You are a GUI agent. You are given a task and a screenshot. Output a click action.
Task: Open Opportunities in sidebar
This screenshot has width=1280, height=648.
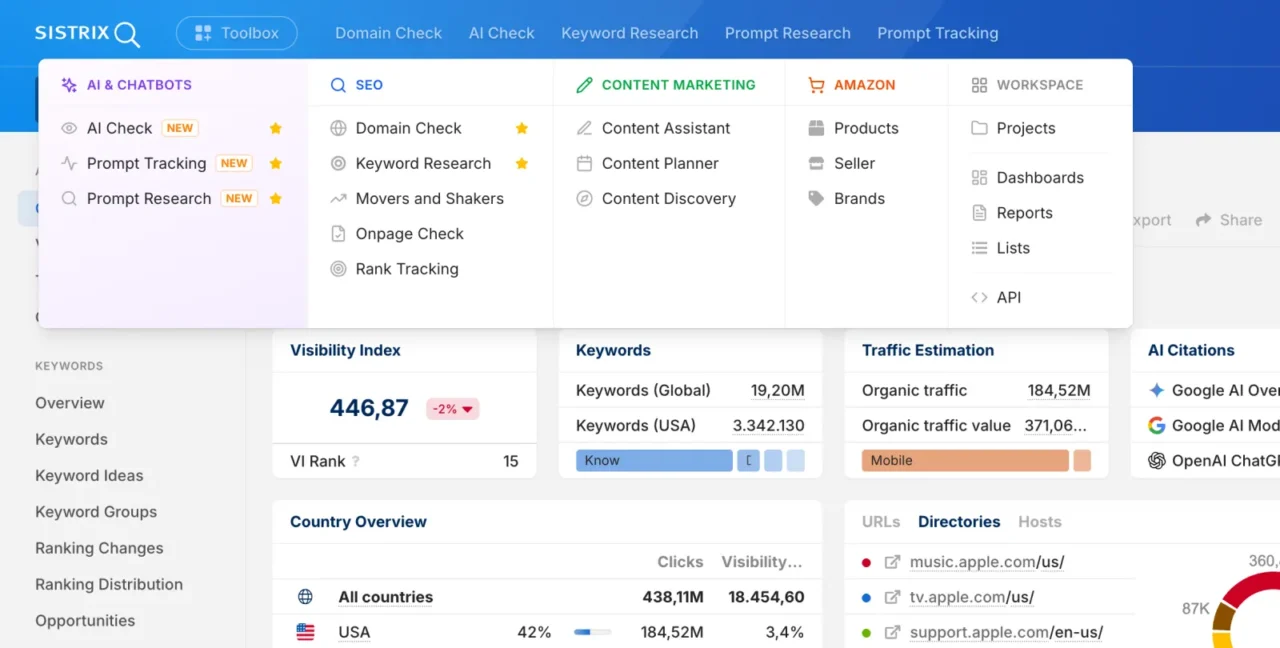[x=85, y=620]
